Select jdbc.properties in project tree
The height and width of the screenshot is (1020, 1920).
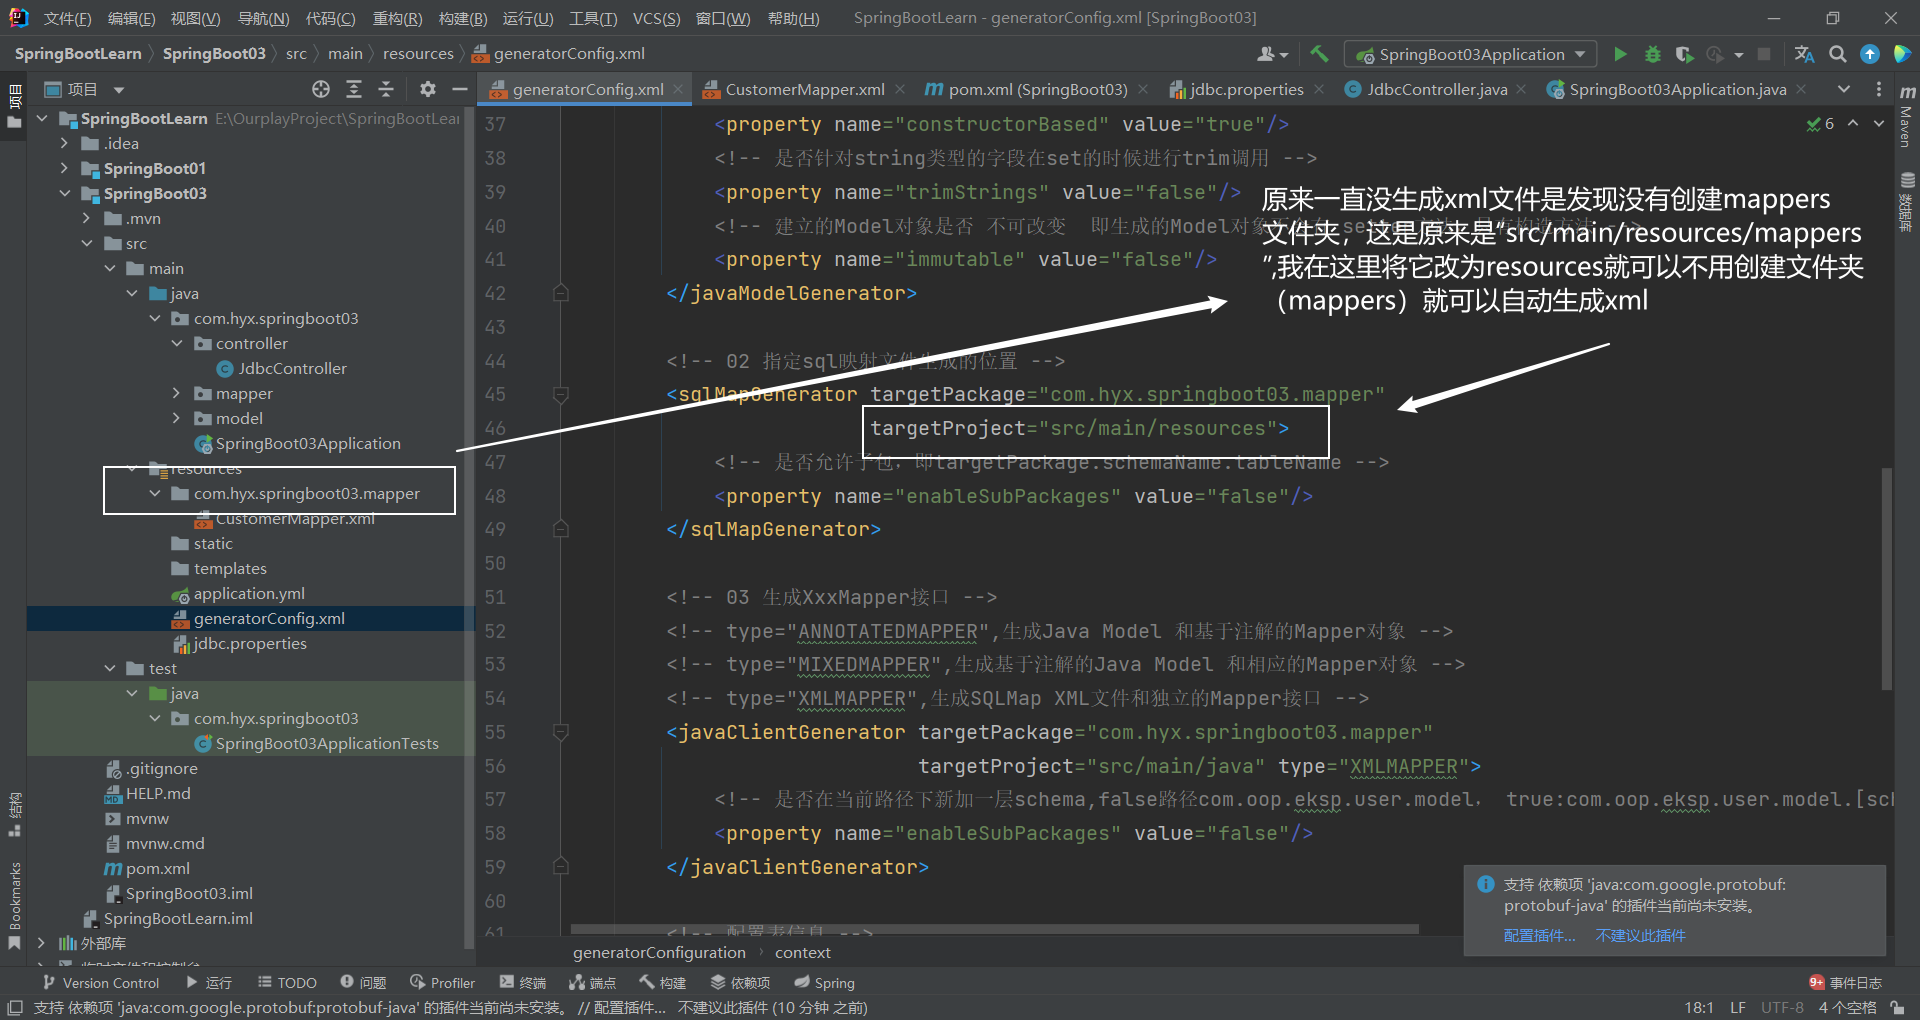pos(249,643)
